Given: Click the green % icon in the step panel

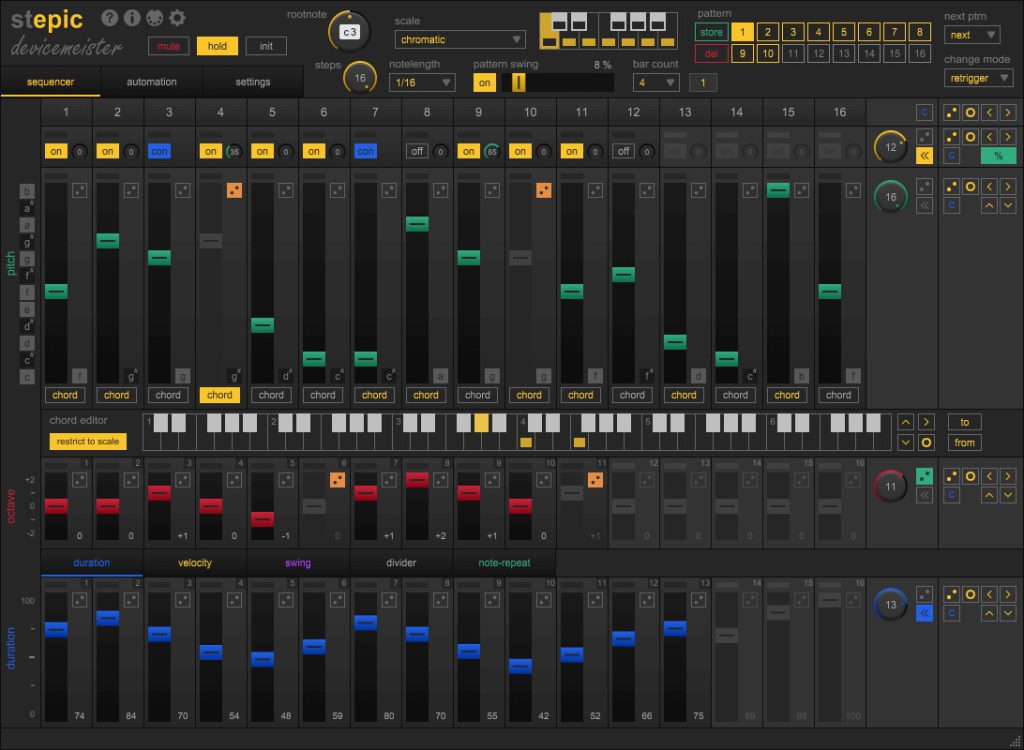Looking at the screenshot, I should [x=999, y=156].
